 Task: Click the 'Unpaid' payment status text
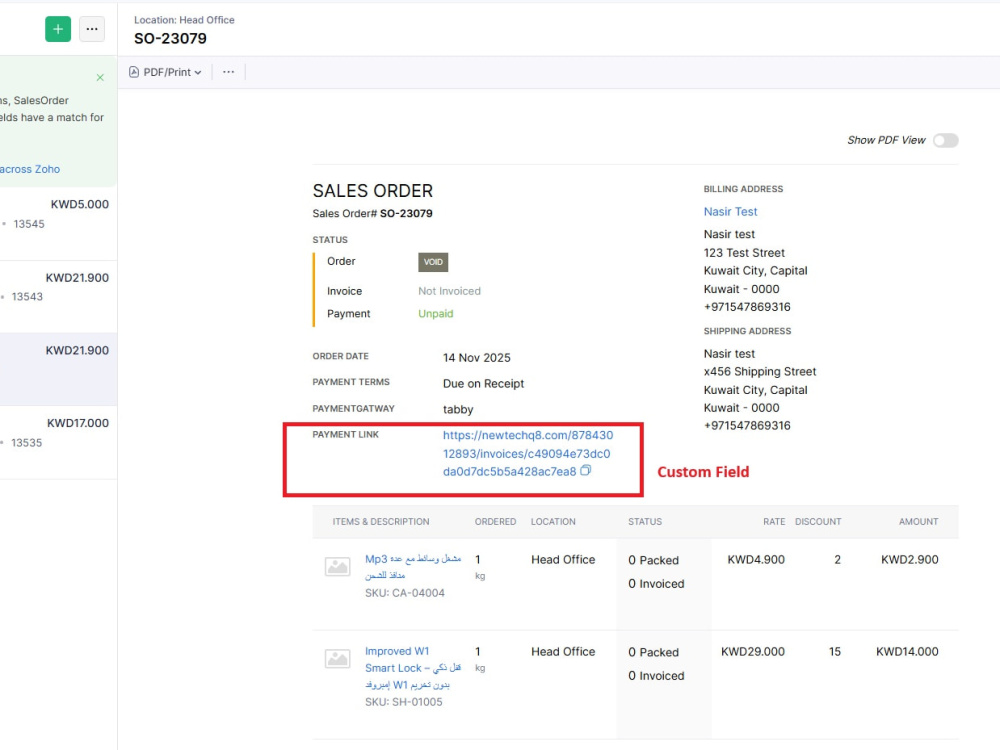[436, 314]
